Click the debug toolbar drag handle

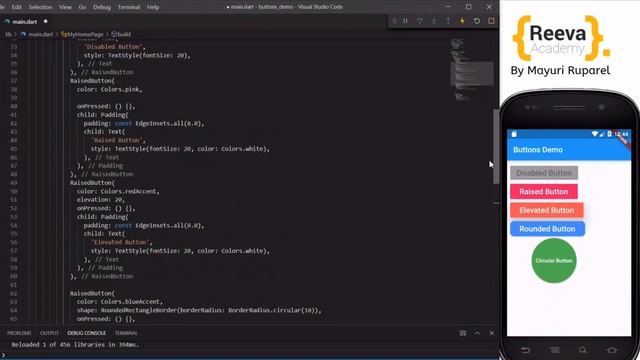pos(394,21)
